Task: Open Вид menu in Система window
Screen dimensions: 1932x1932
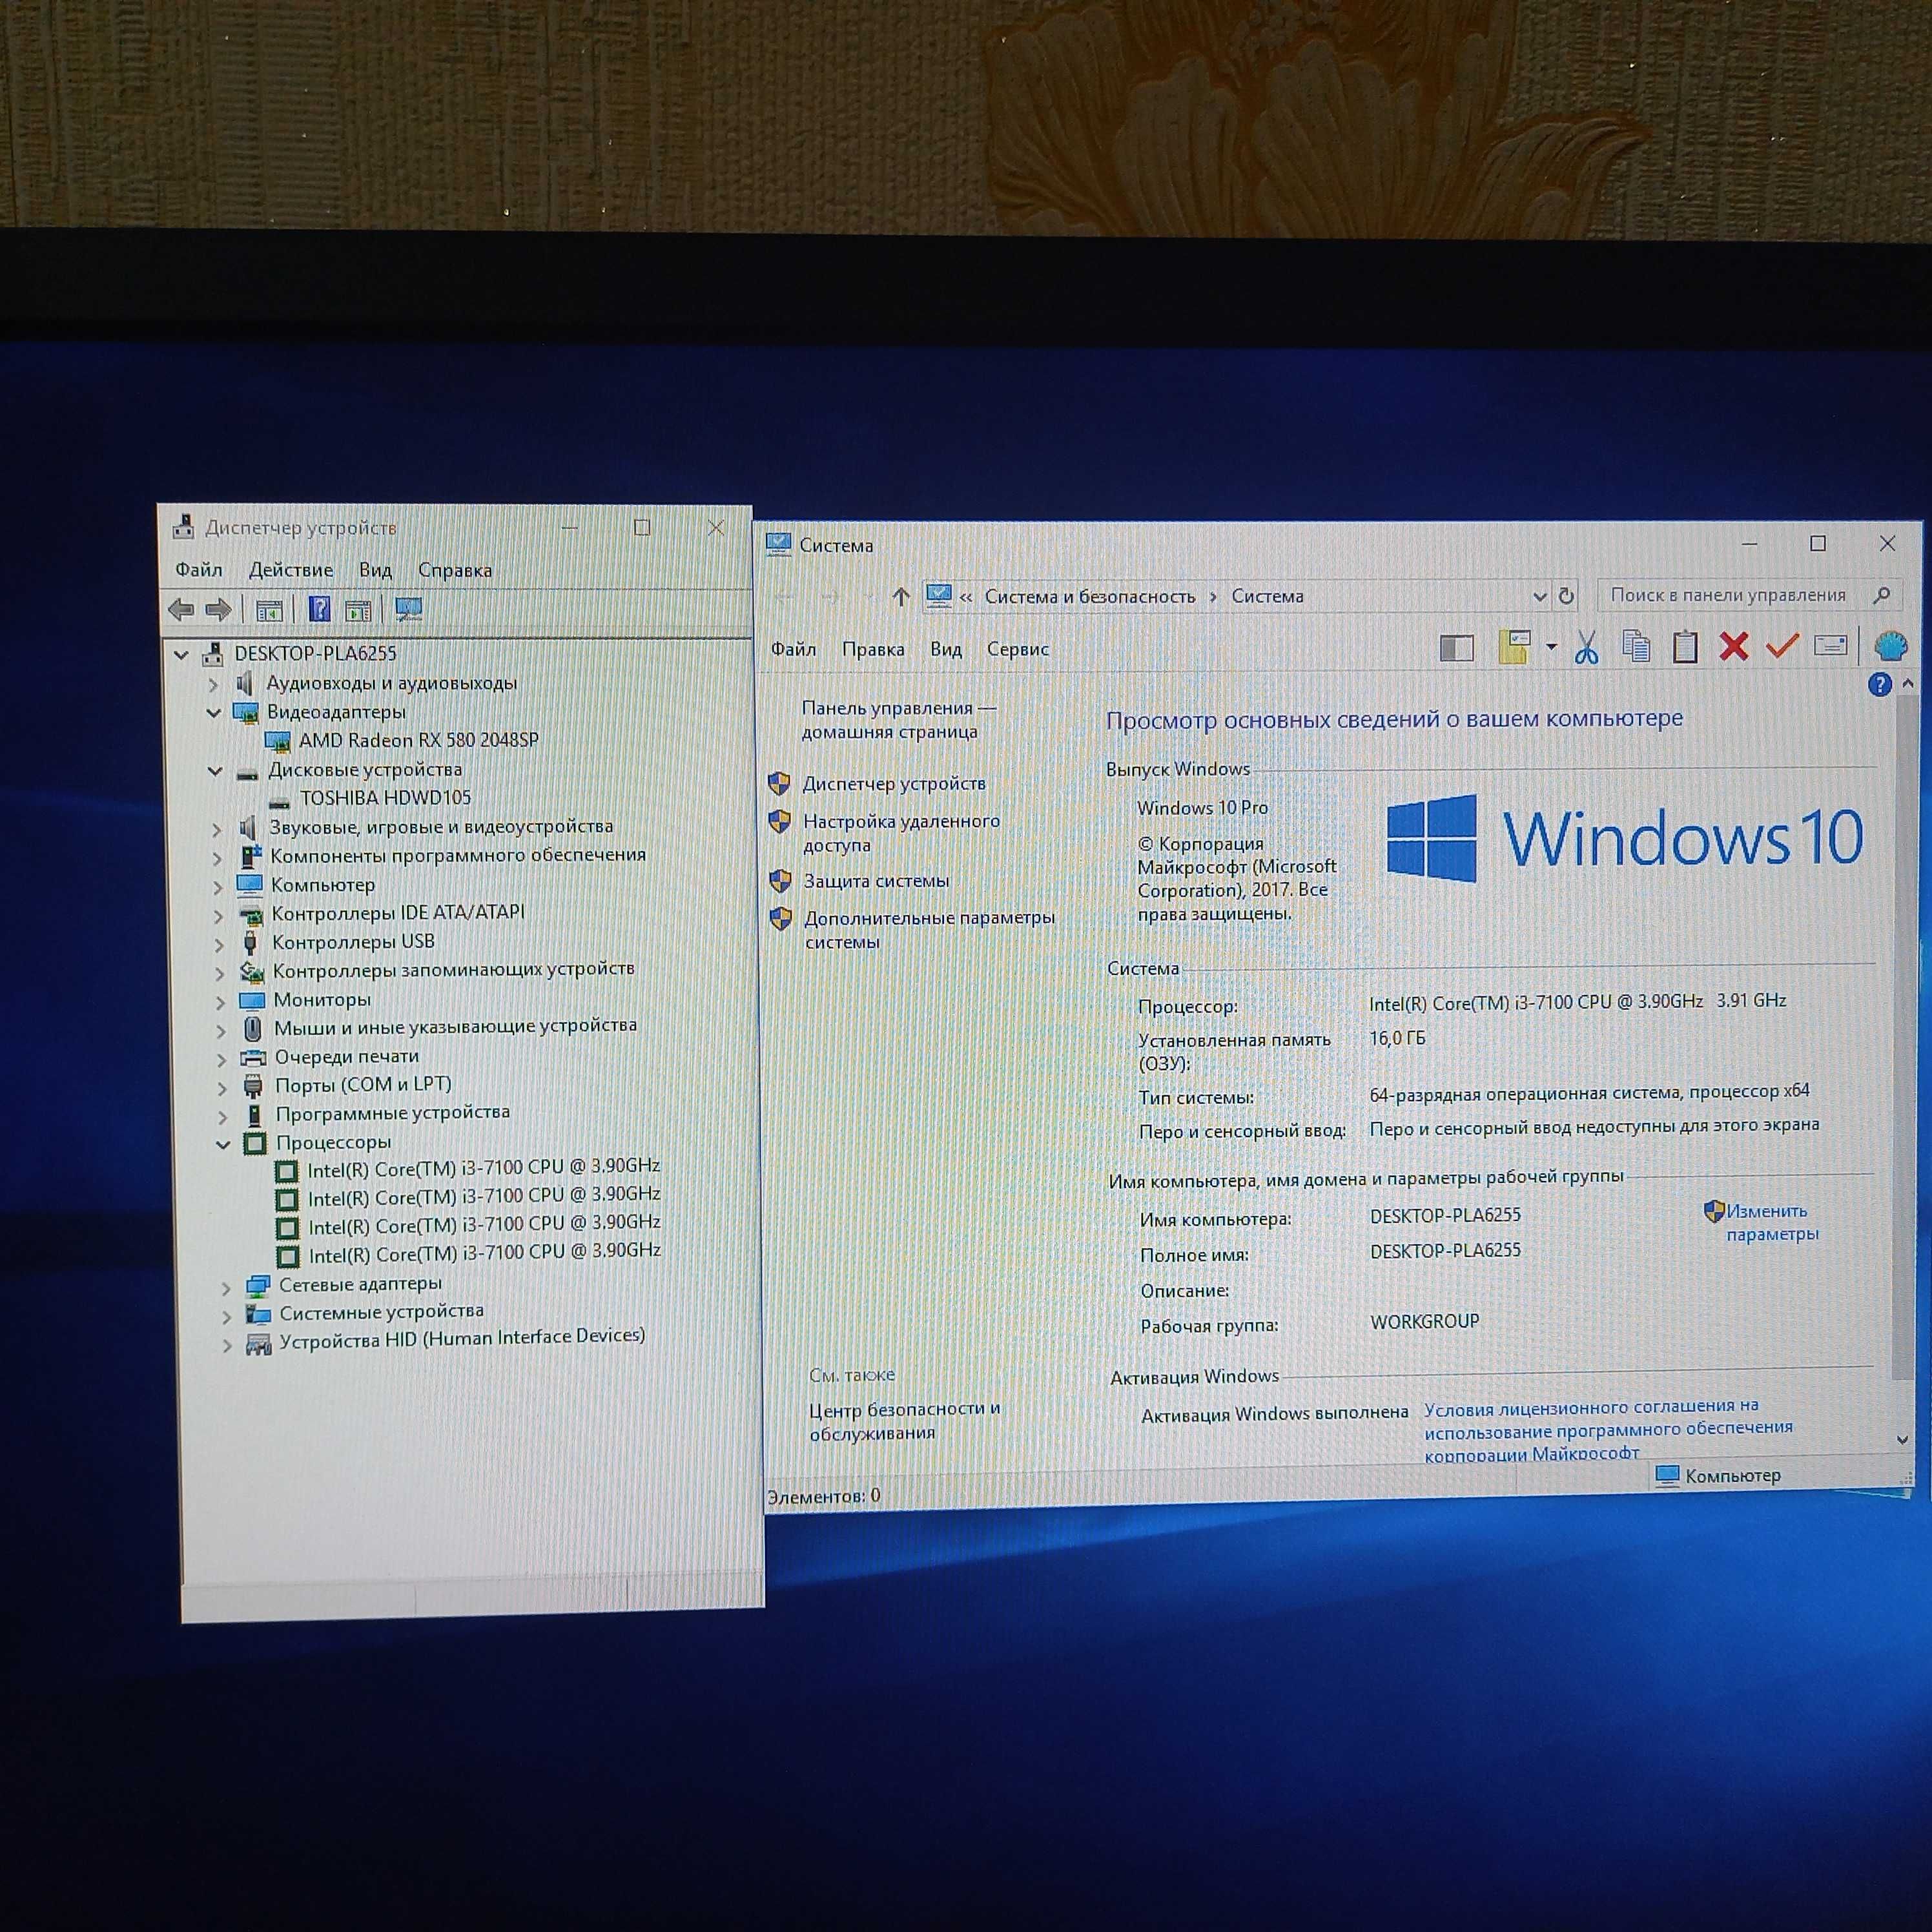Action: coord(946,649)
